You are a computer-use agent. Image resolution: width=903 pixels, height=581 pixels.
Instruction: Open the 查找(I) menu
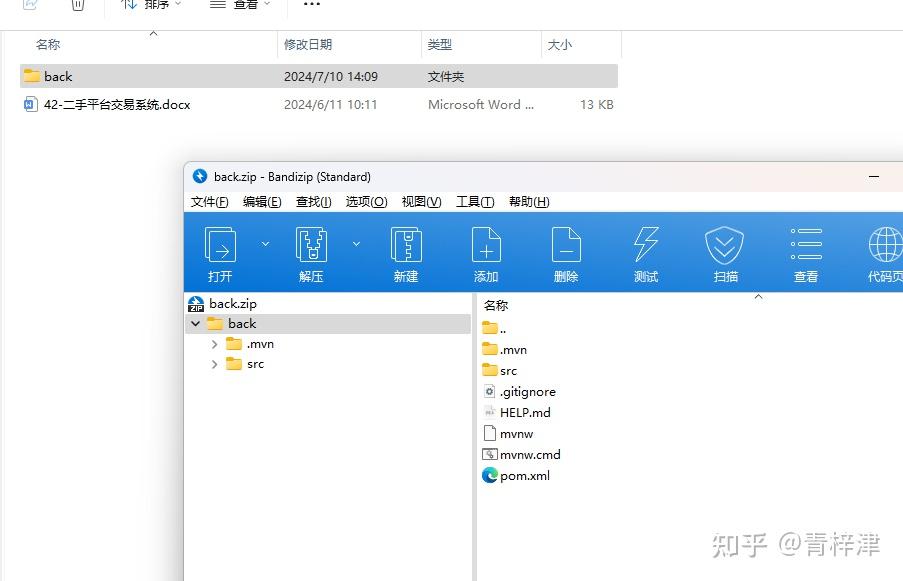point(313,202)
